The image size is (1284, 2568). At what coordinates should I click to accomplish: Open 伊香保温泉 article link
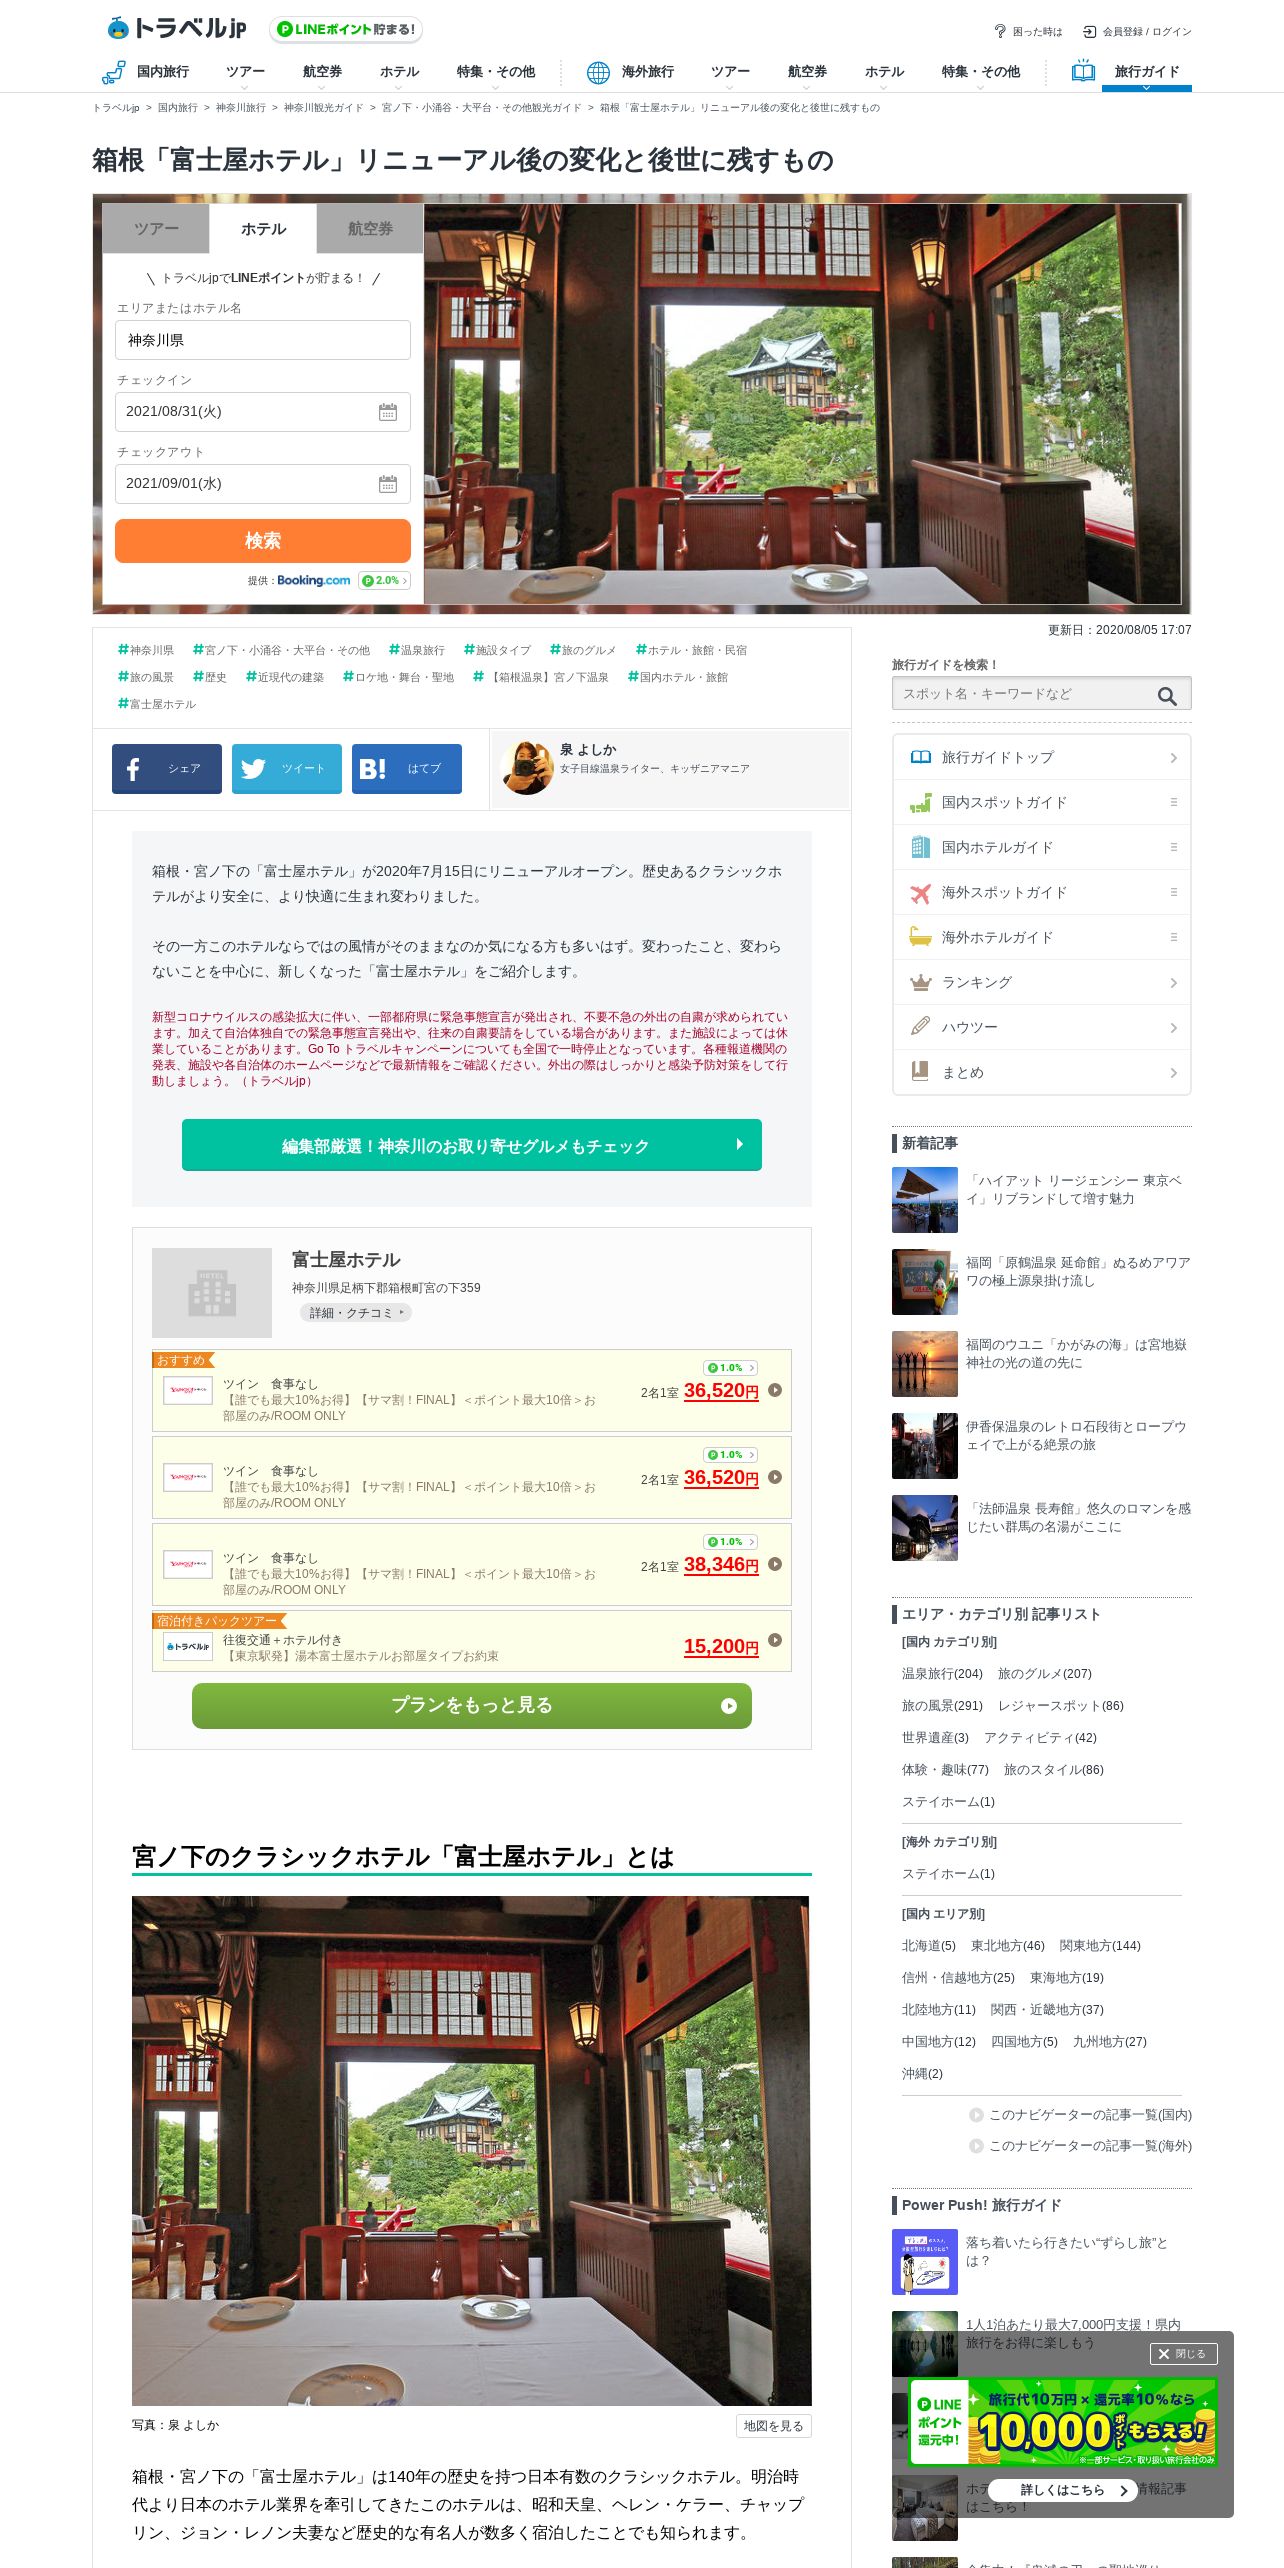pyautogui.click(x=1076, y=1436)
